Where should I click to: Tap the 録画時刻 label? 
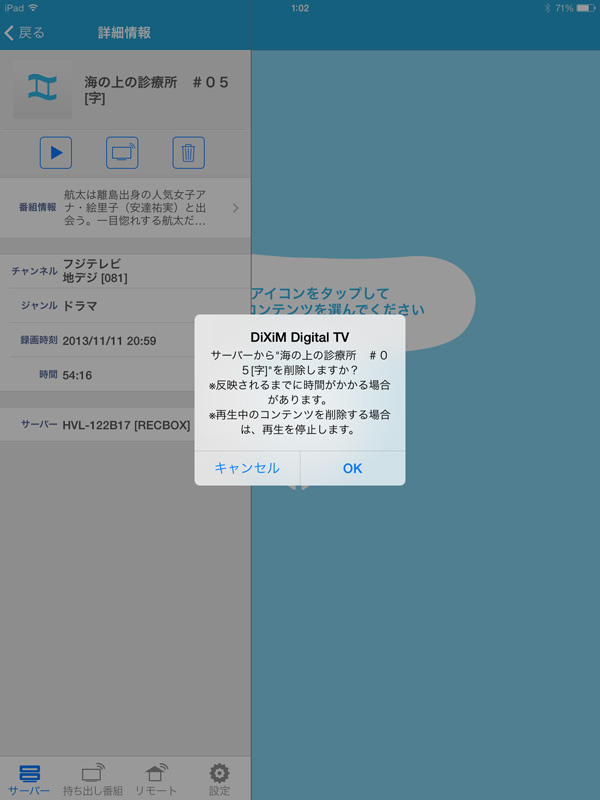39,340
